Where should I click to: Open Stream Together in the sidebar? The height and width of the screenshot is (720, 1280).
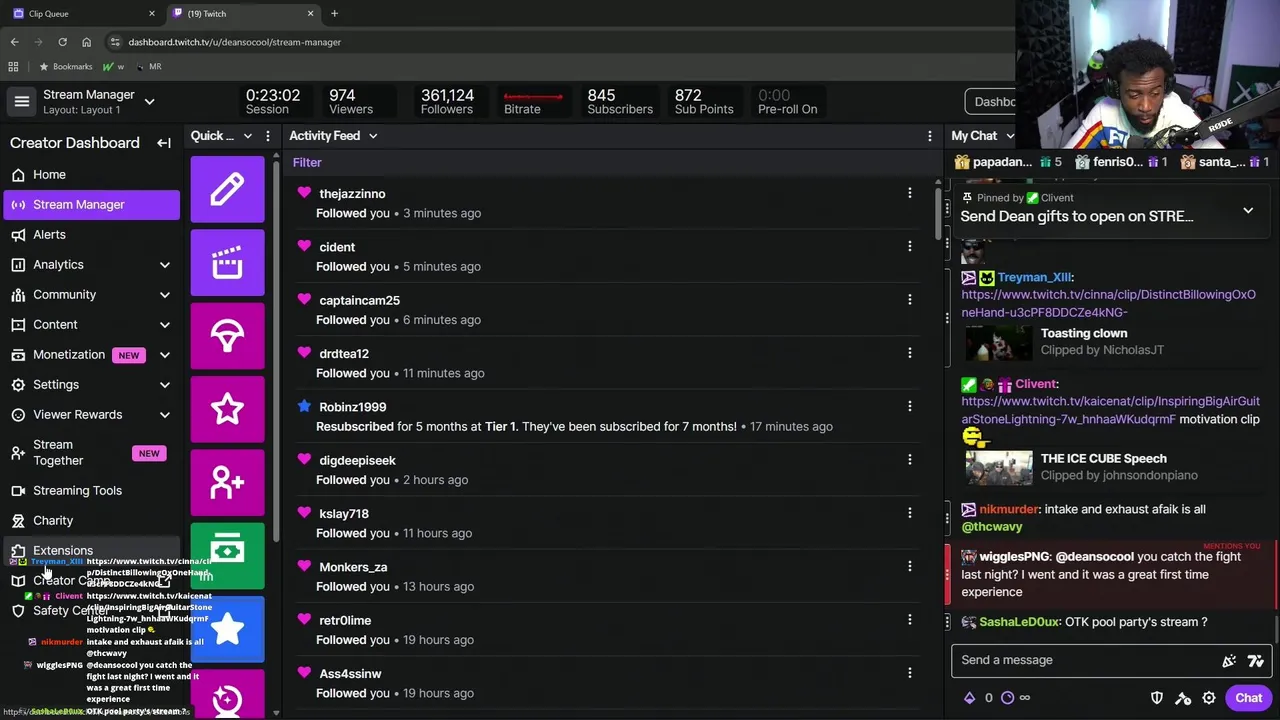tap(92, 453)
